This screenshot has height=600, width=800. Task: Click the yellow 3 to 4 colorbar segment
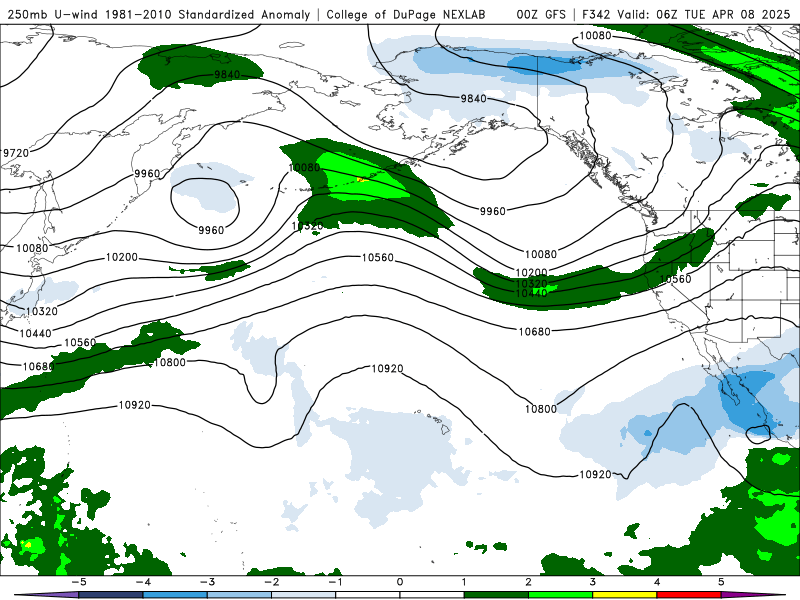(x=624, y=595)
